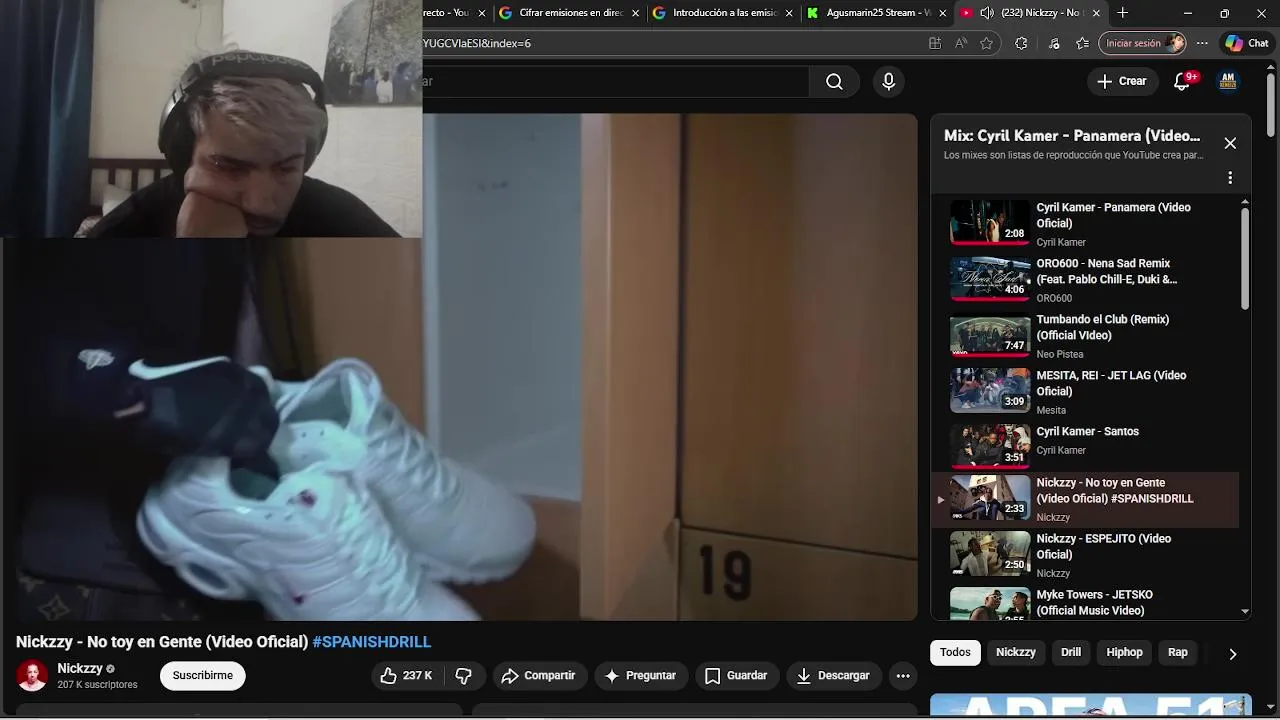Viewport: 1280px width, 720px height.
Task: Select the Nickzzy filter chip
Action: click(1016, 652)
